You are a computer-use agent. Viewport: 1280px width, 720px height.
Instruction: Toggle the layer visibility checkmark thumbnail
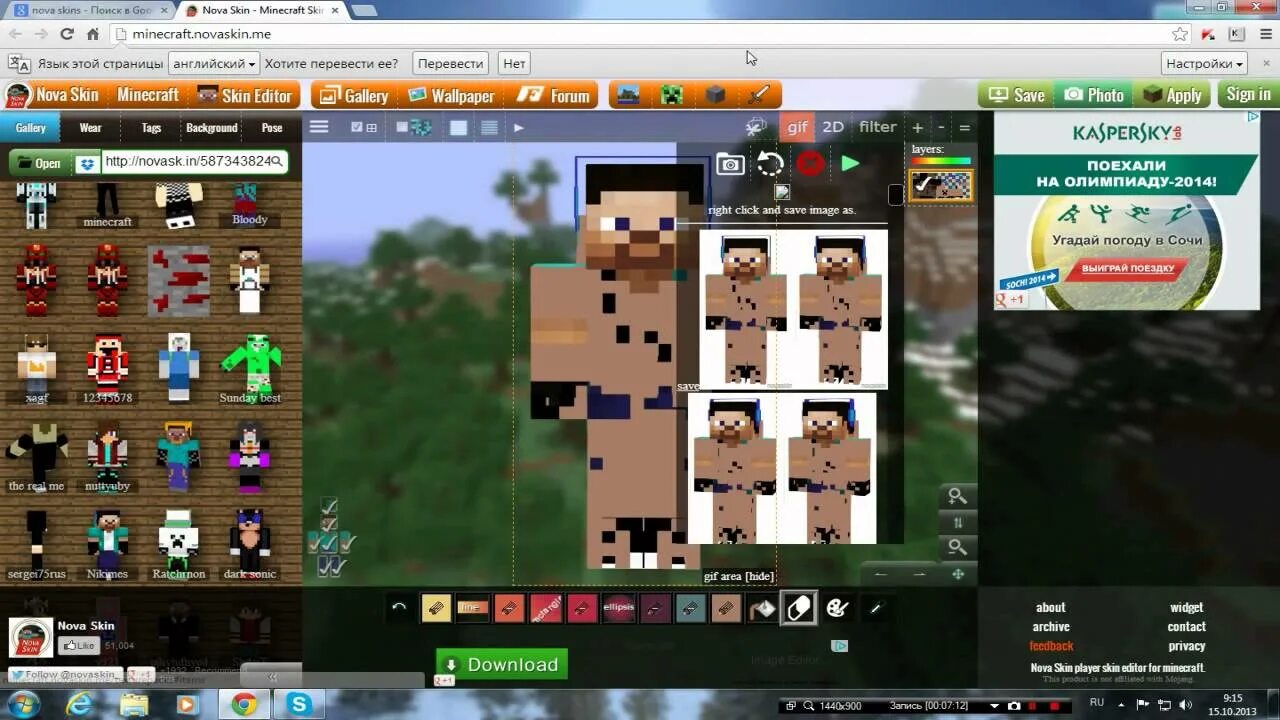940,185
